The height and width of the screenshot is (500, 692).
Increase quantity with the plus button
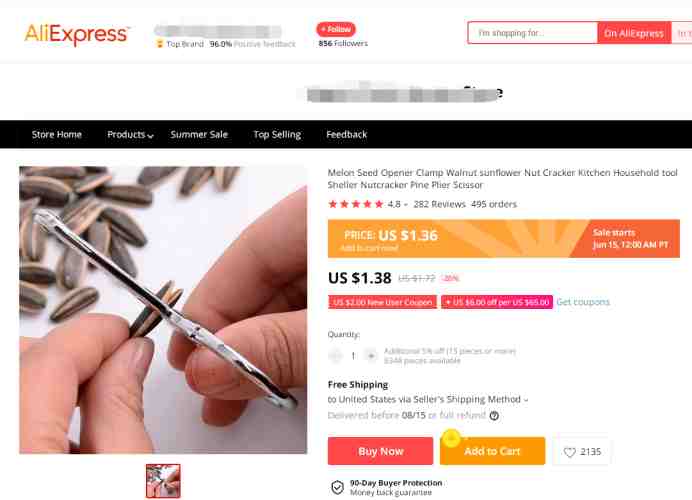371,356
